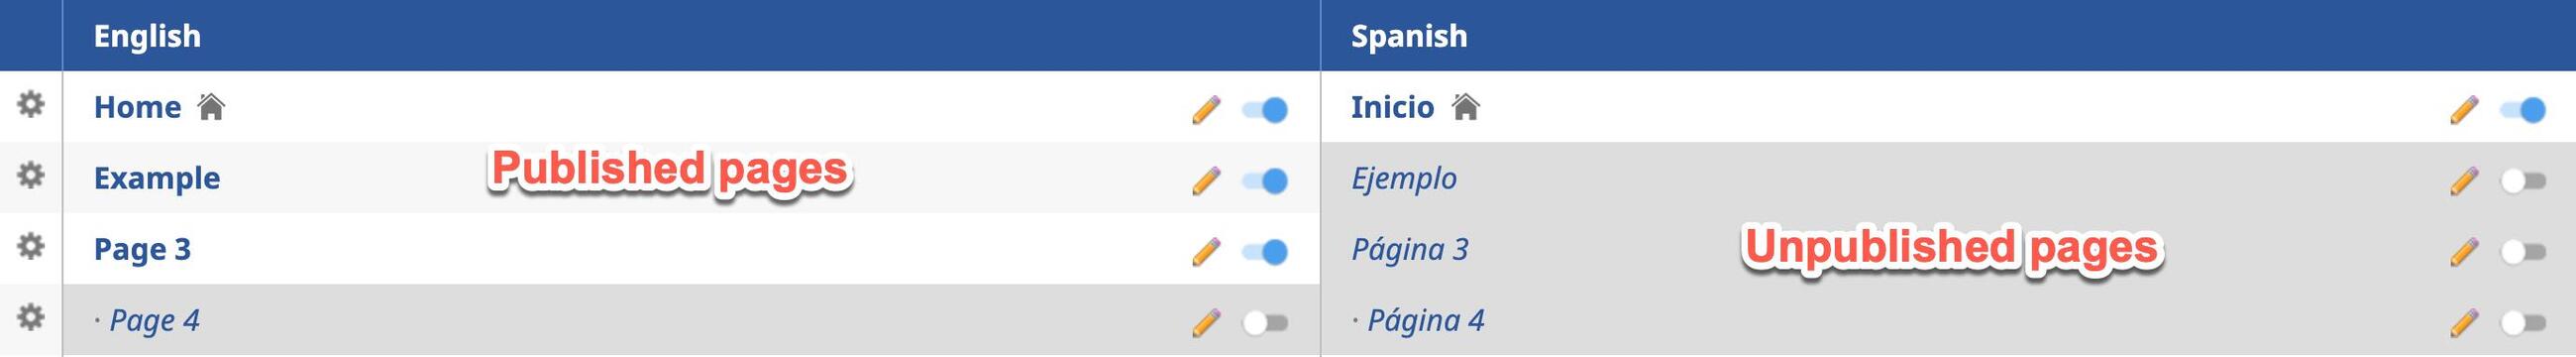Open the gear menu for Page 4
2576x357 pixels.
pos(31,317)
